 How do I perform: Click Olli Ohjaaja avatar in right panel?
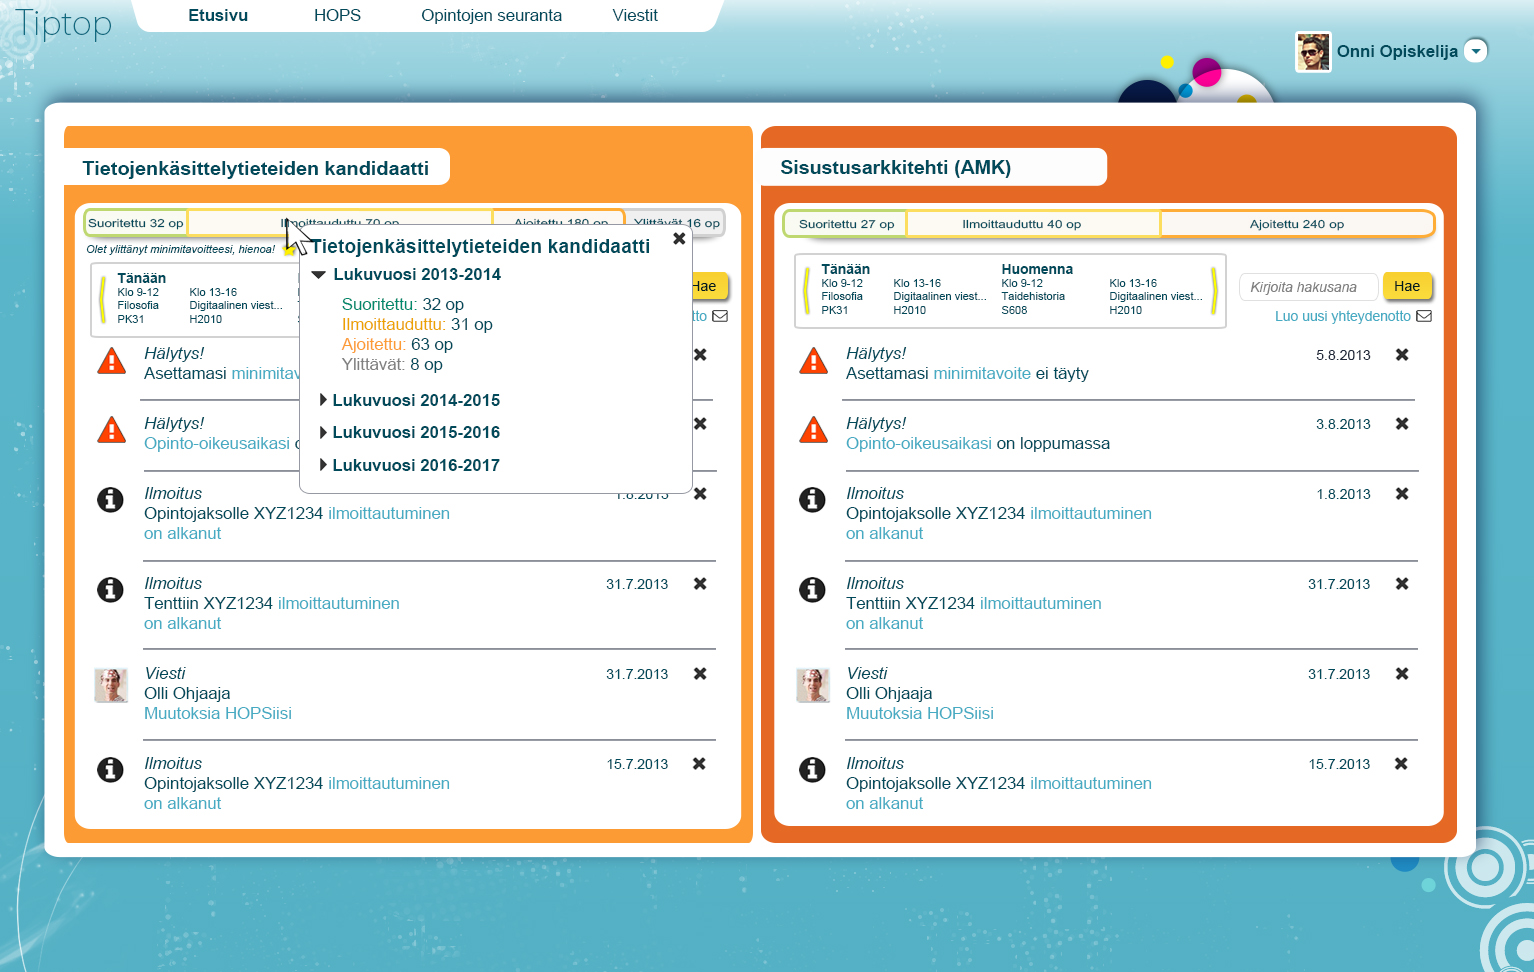[813, 686]
